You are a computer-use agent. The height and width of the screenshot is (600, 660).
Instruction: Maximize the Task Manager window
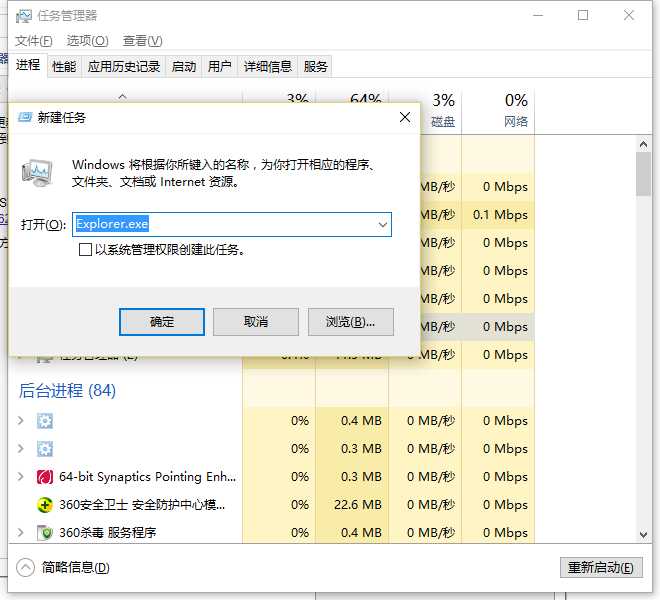pos(583,16)
